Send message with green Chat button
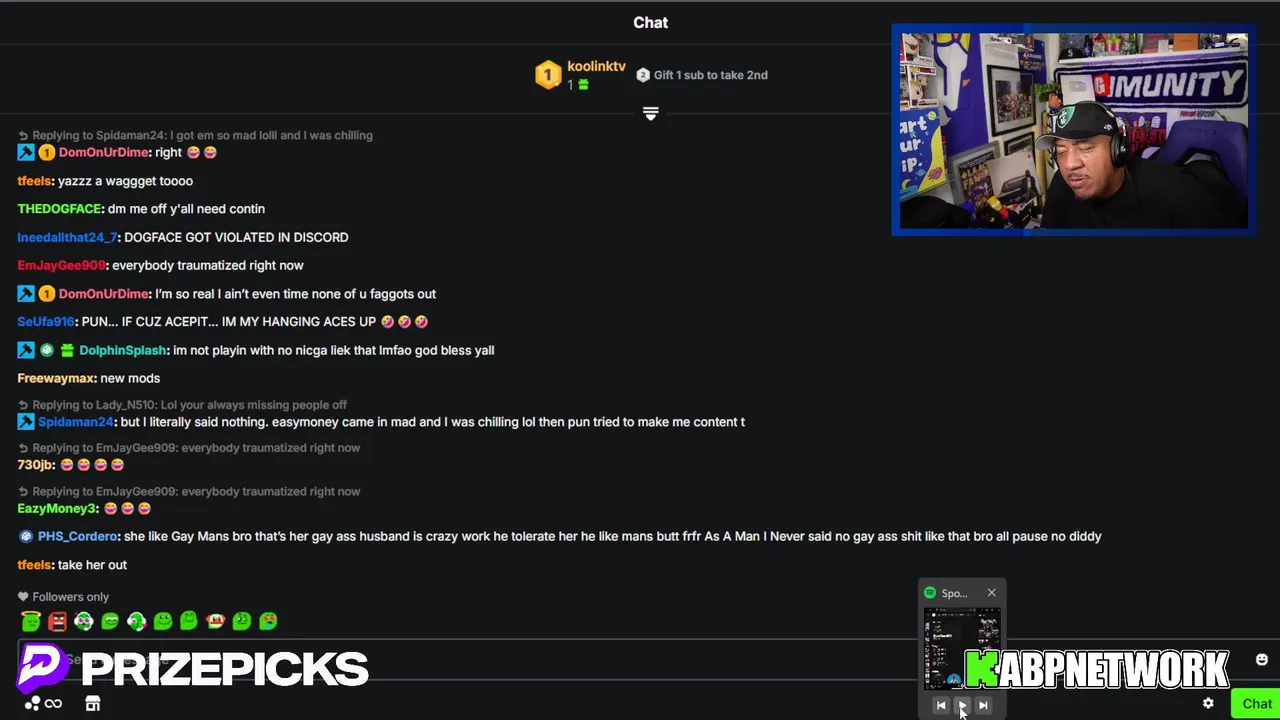This screenshot has height=720, width=1280. coord(1257,704)
